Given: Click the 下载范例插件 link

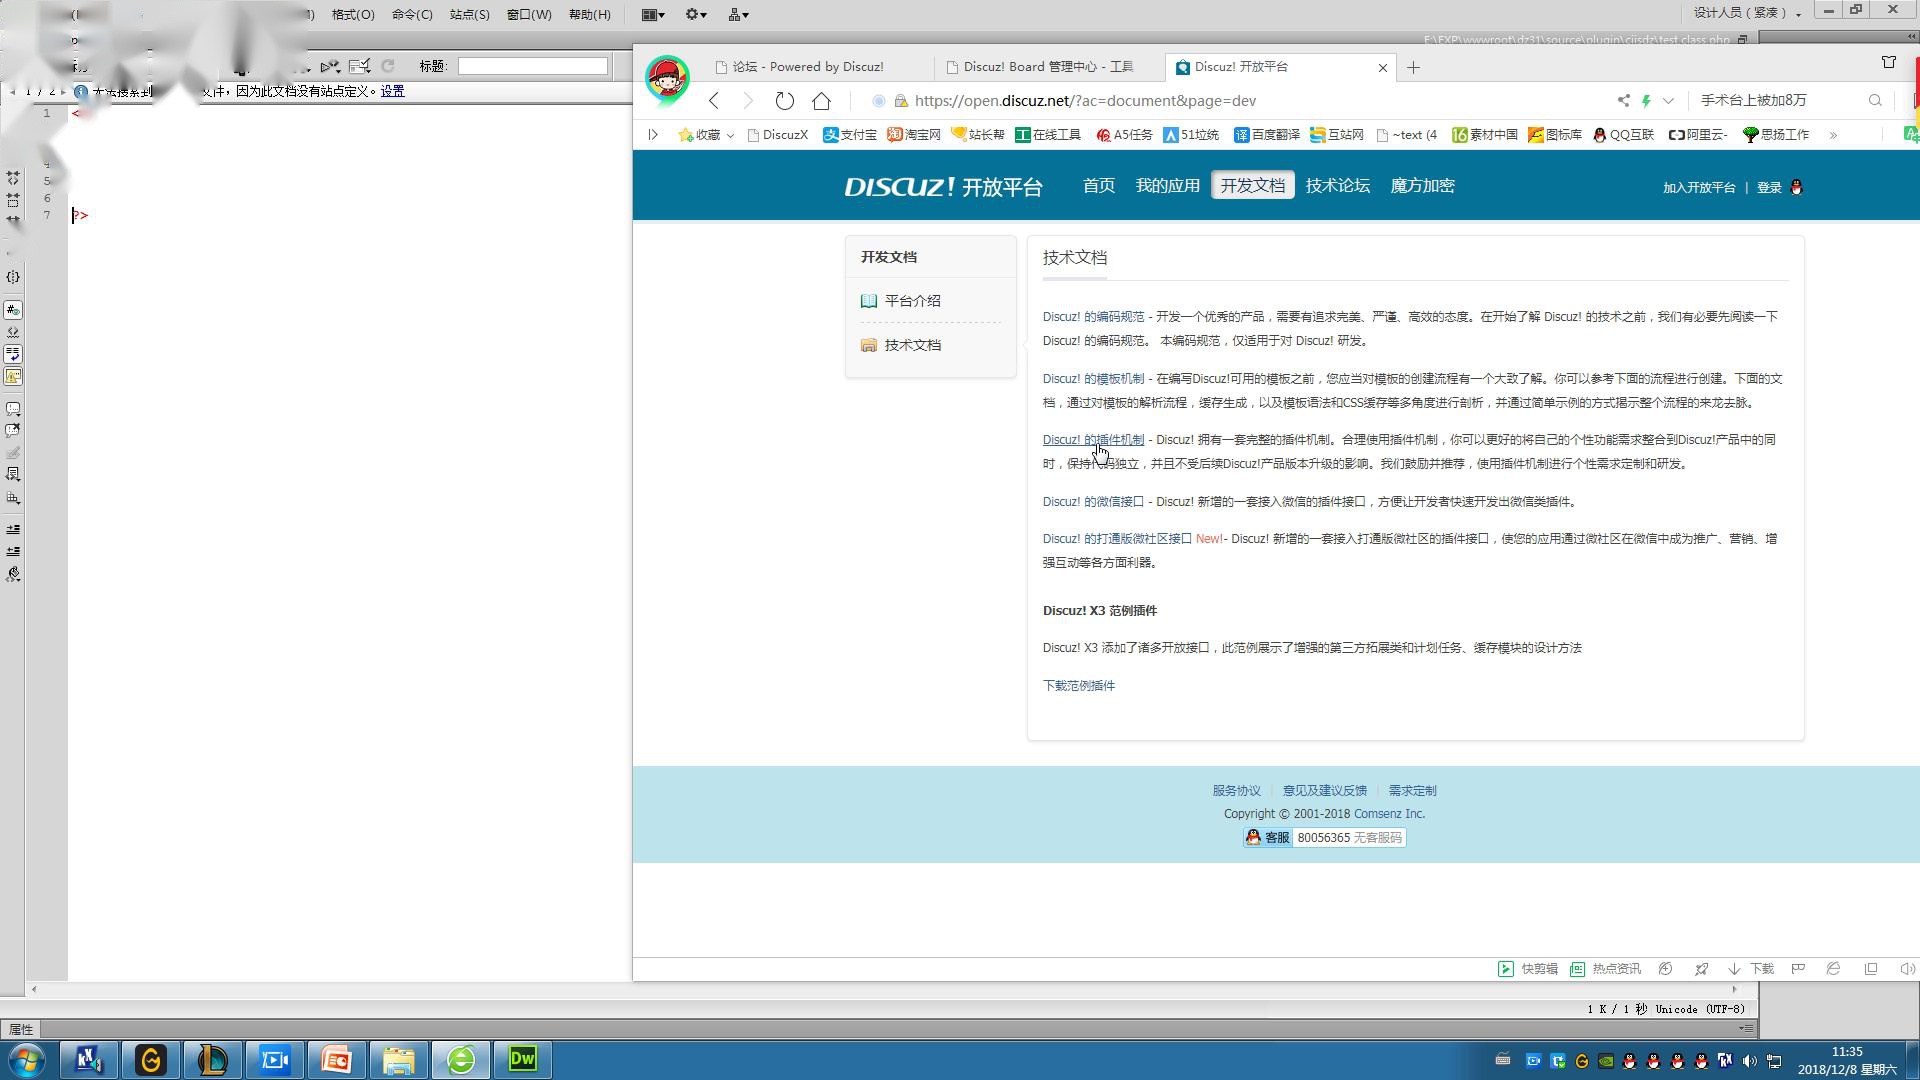Looking at the screenshot, I should point(1078,686).
